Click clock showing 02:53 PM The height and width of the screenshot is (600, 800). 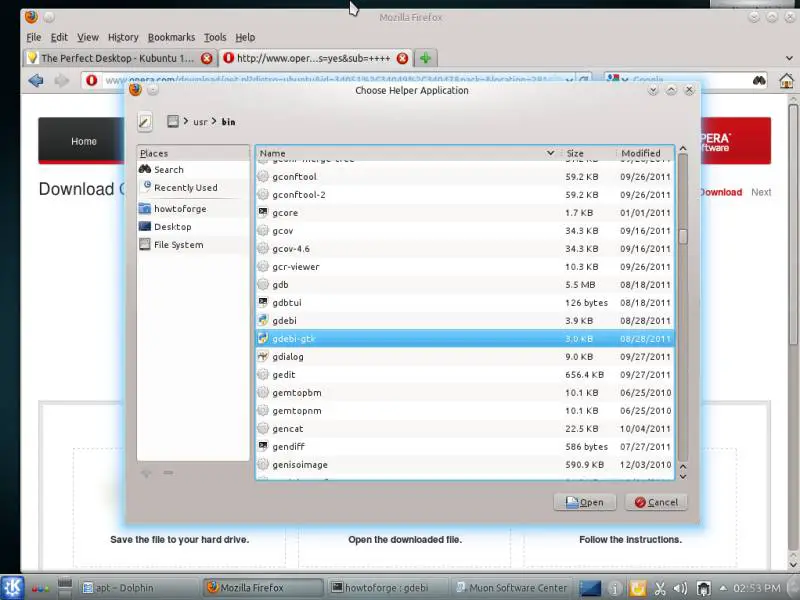point(757,588)
